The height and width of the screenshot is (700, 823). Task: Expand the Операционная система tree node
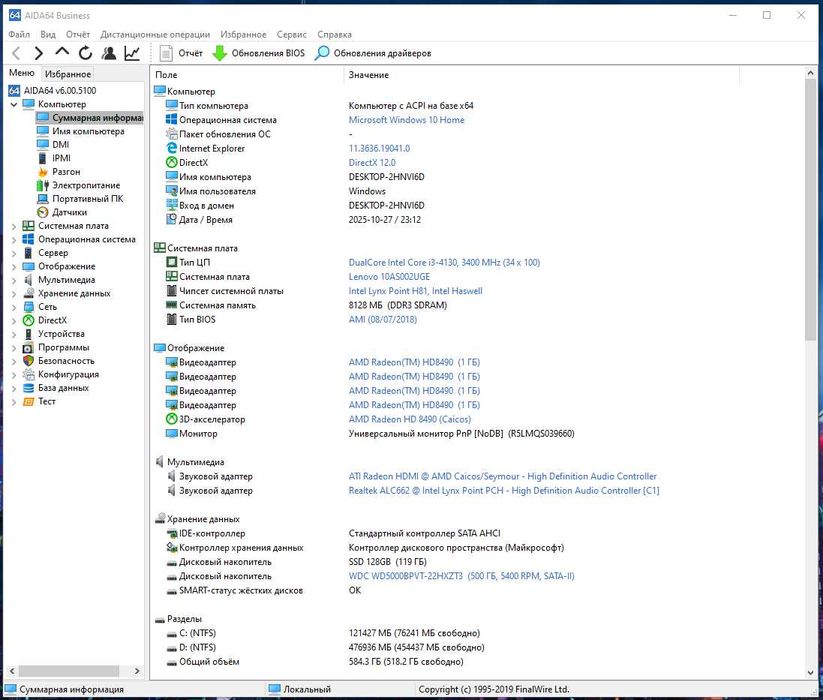click(x=14, y=240)
